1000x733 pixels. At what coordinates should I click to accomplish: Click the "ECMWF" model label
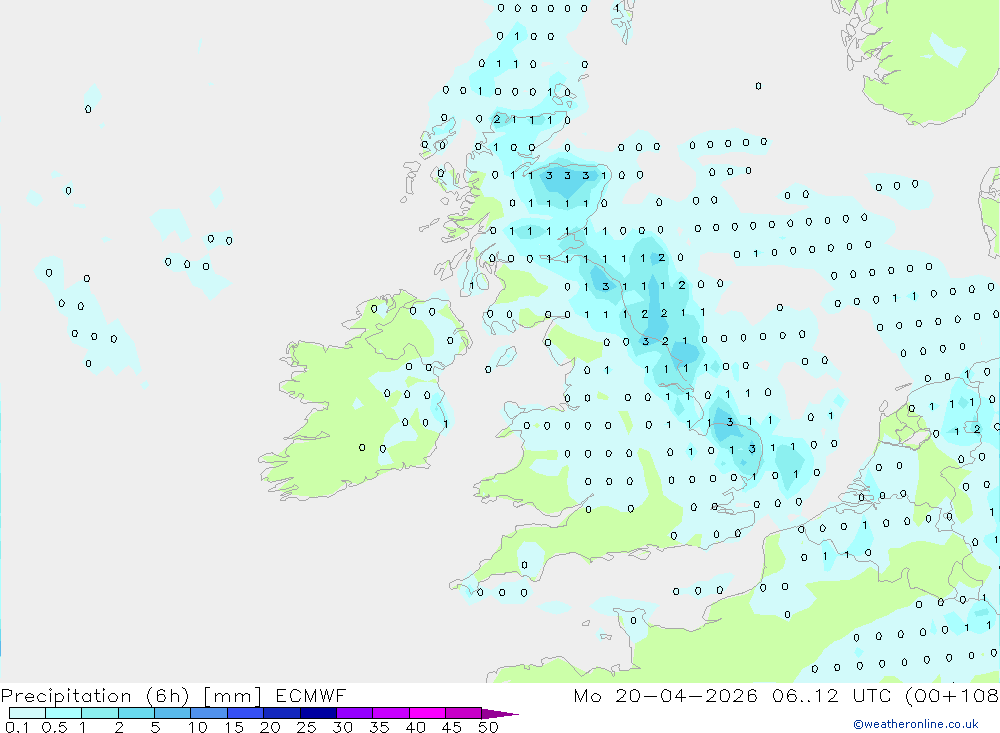pyautogui.click(x=311, y=695)
